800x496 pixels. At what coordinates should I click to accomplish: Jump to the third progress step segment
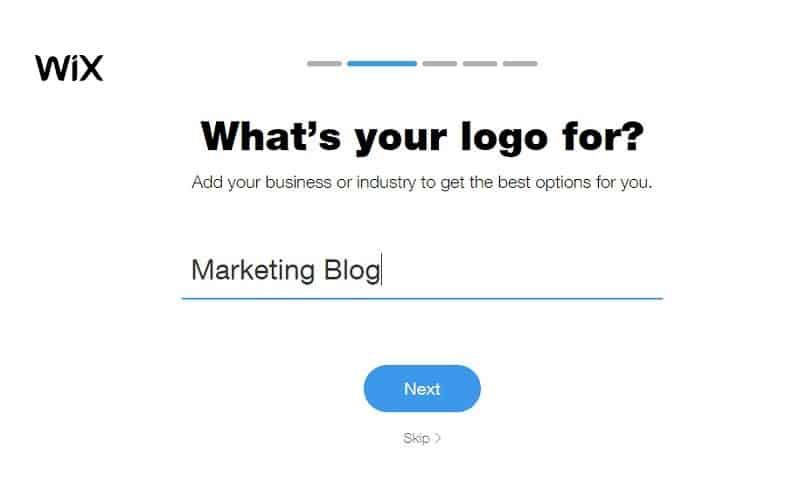pyautogui.click(x=440, y=64)
